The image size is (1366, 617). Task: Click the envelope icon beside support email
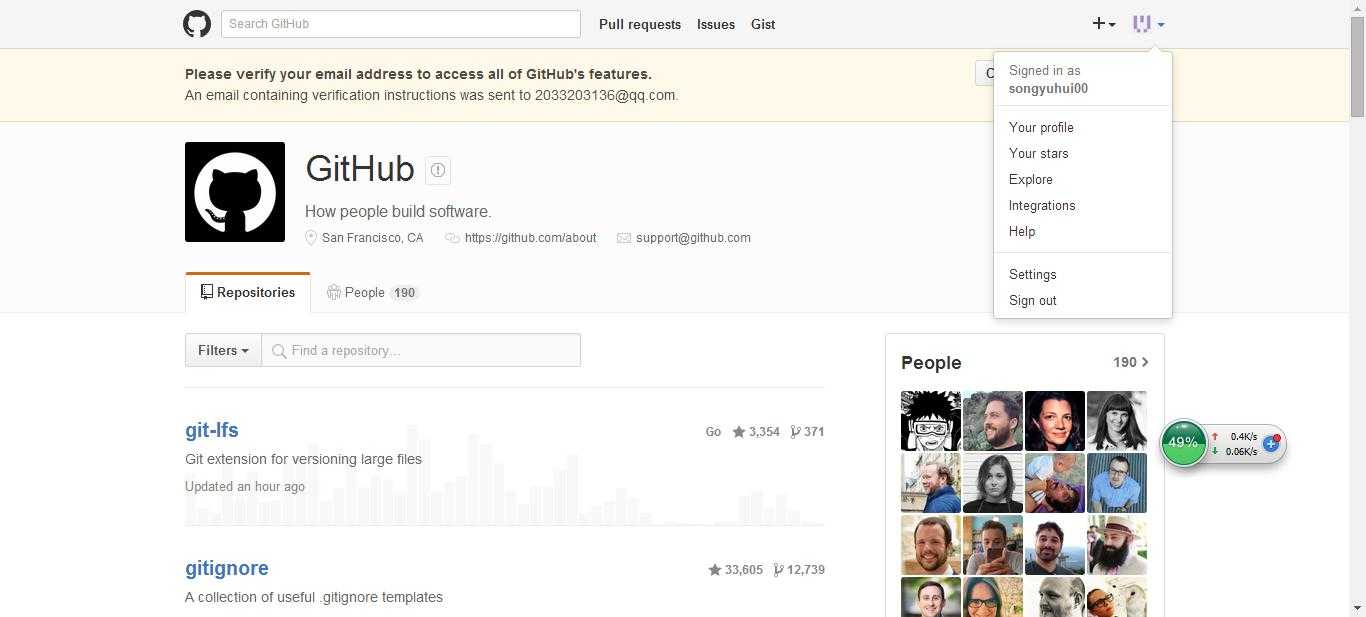pyautogui.click(x=624, y=238)
